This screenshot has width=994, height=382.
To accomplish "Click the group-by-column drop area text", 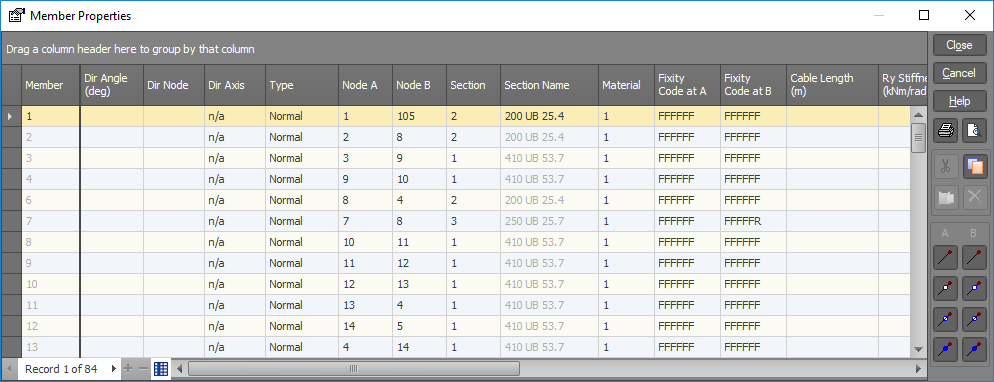I will click(131, 49).
